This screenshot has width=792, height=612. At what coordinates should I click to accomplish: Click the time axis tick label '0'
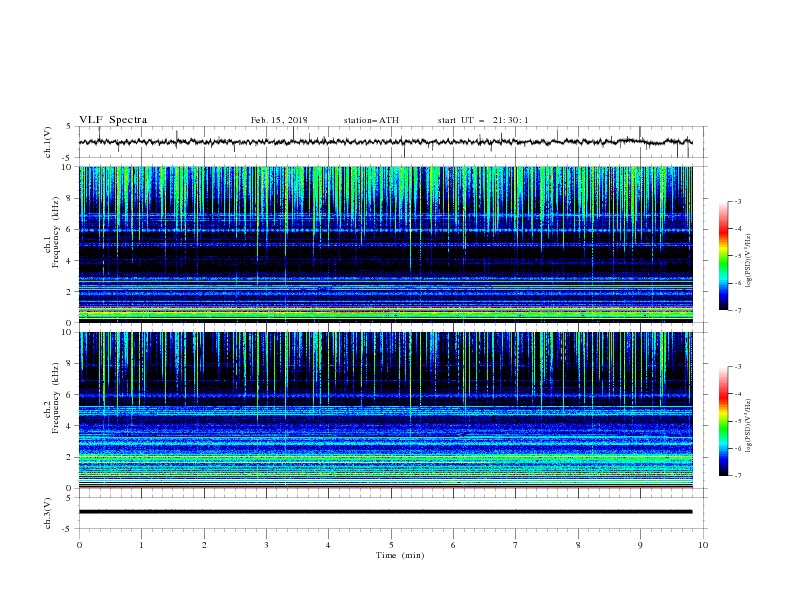point(79,545)
